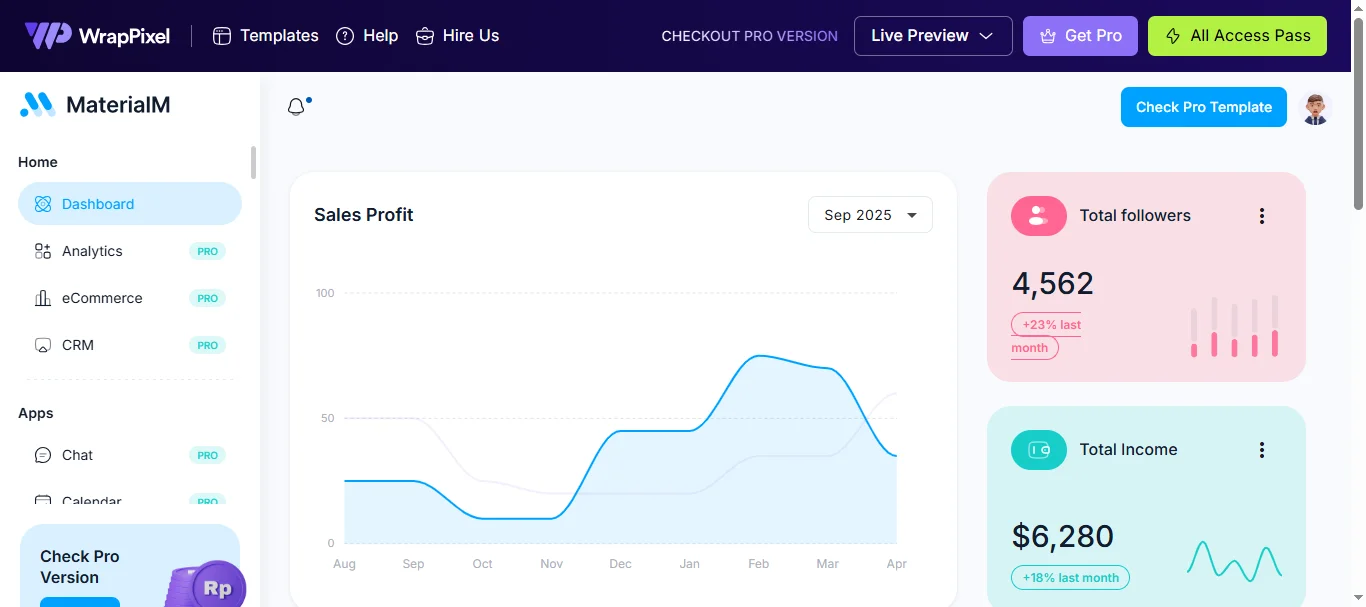Open the Templates menu
Viewport: 1366px width, 607px height.
[x=266, y=36]
